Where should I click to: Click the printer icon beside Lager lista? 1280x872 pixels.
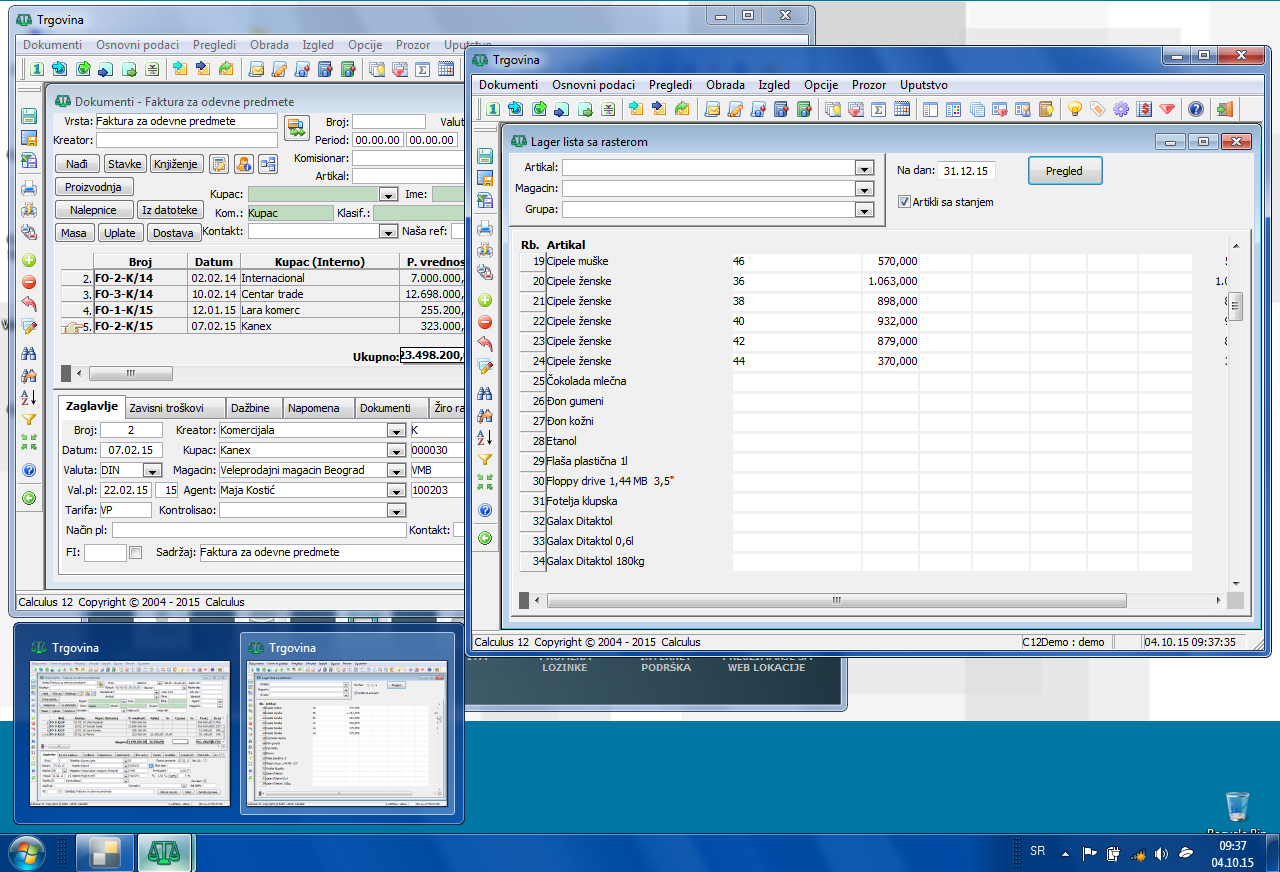(x=485, y=228)
